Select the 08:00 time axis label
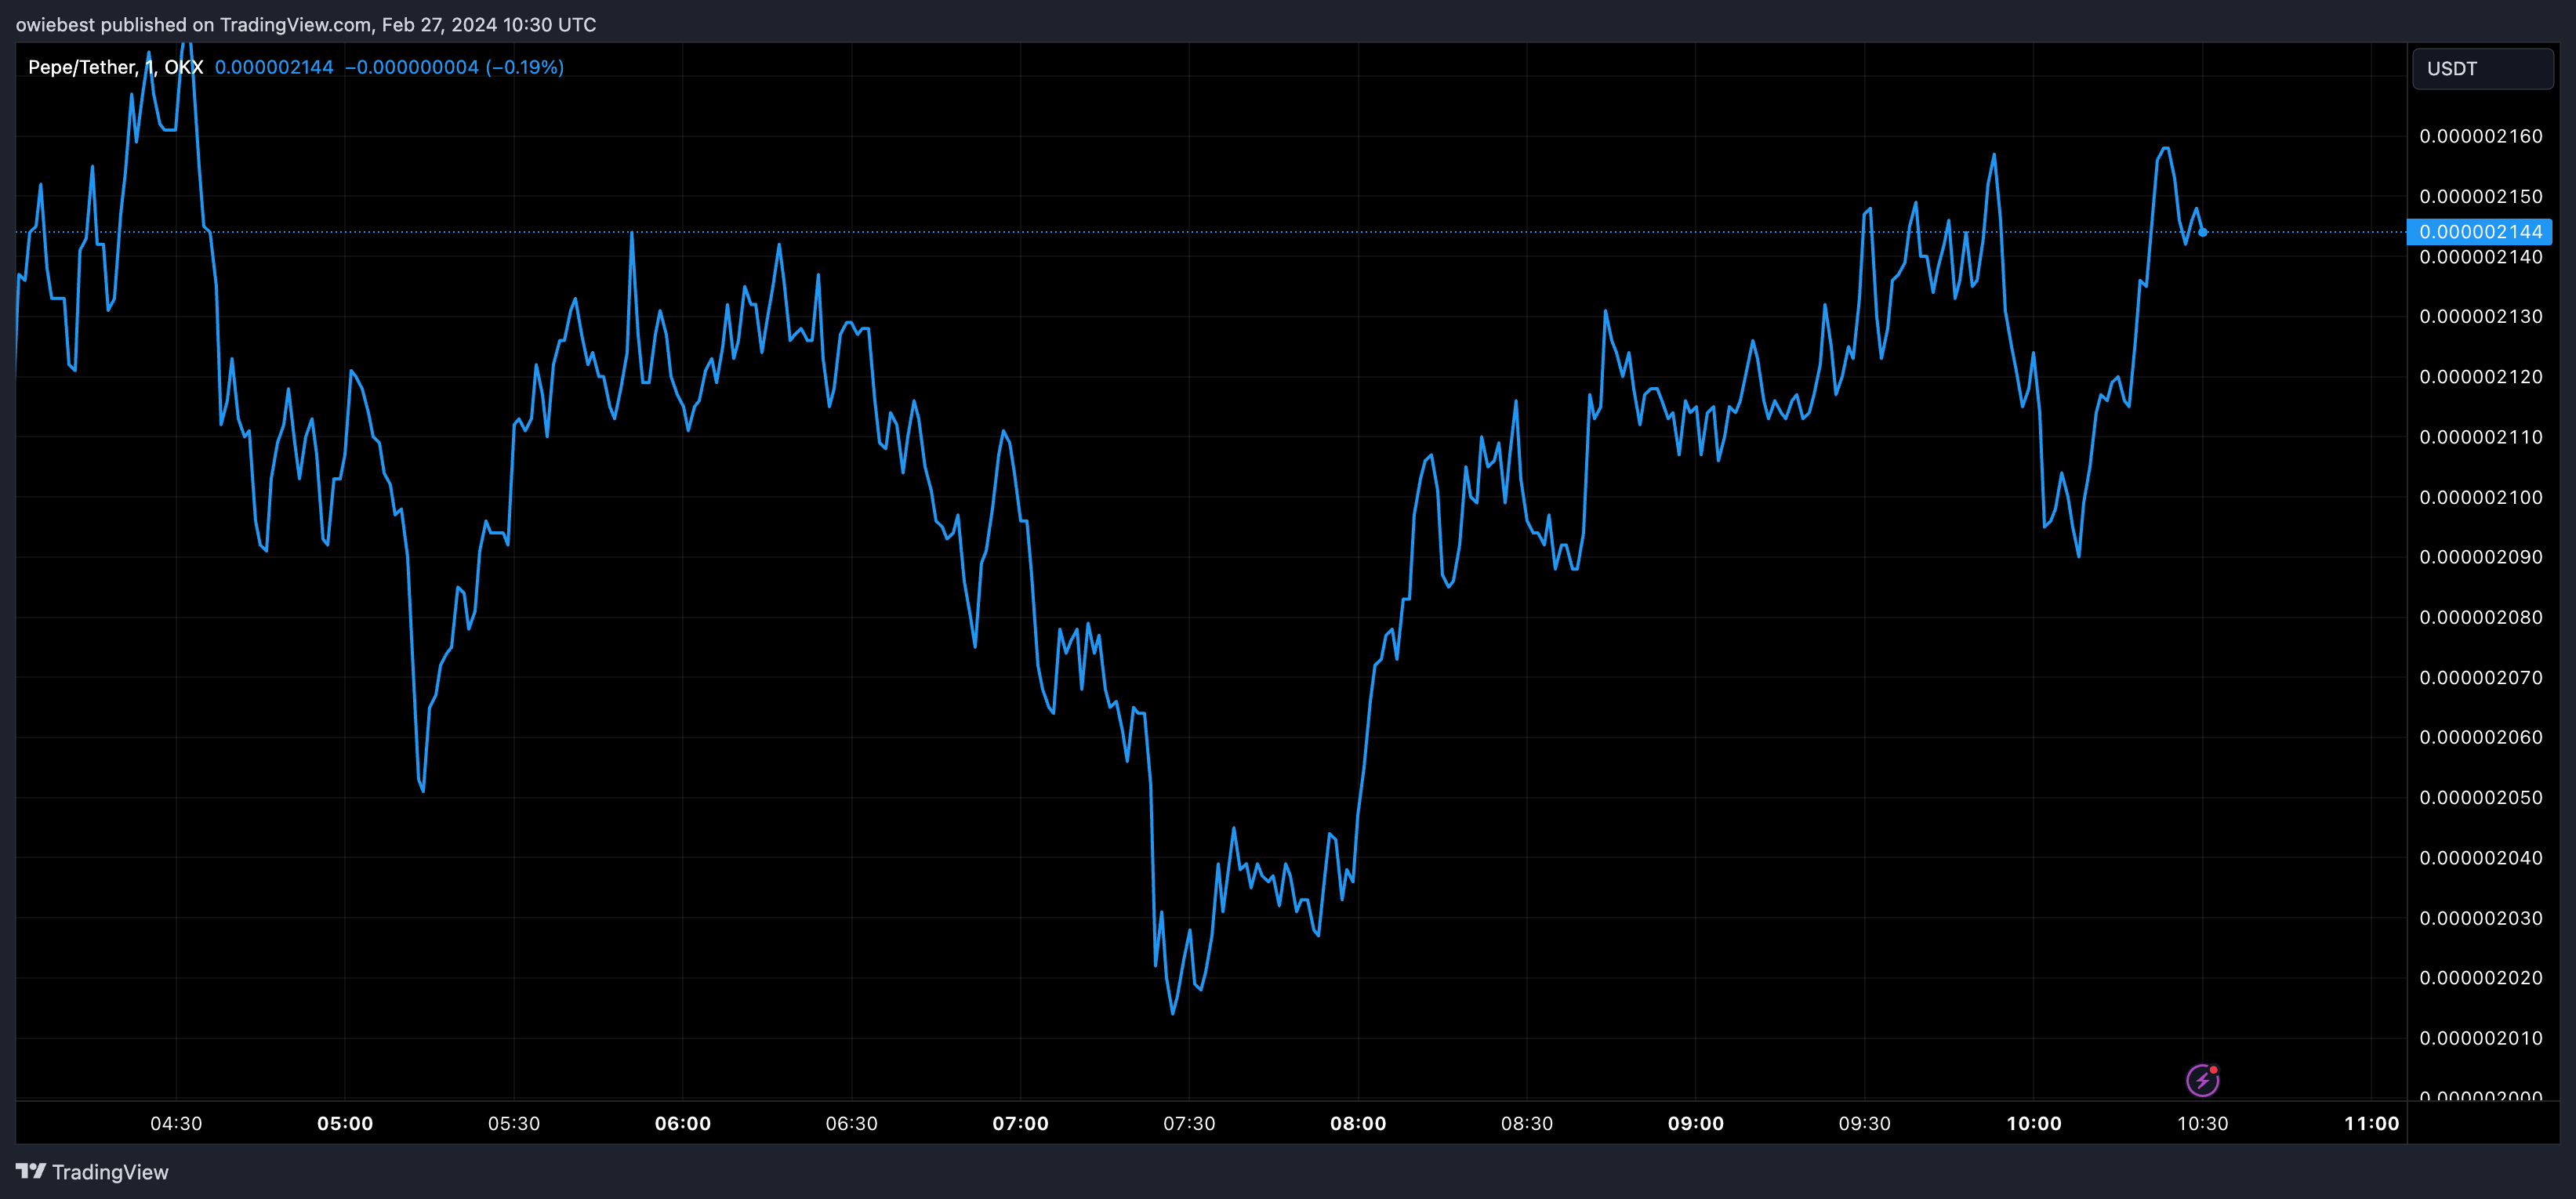 coord(1357,1123)
